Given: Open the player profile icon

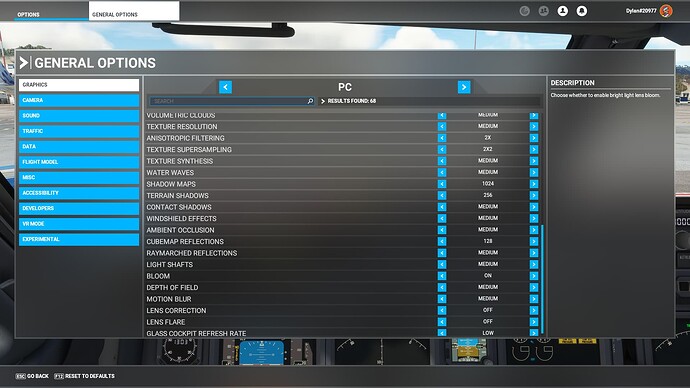Looking at the screenshot, I should click(x=562, y=11).
